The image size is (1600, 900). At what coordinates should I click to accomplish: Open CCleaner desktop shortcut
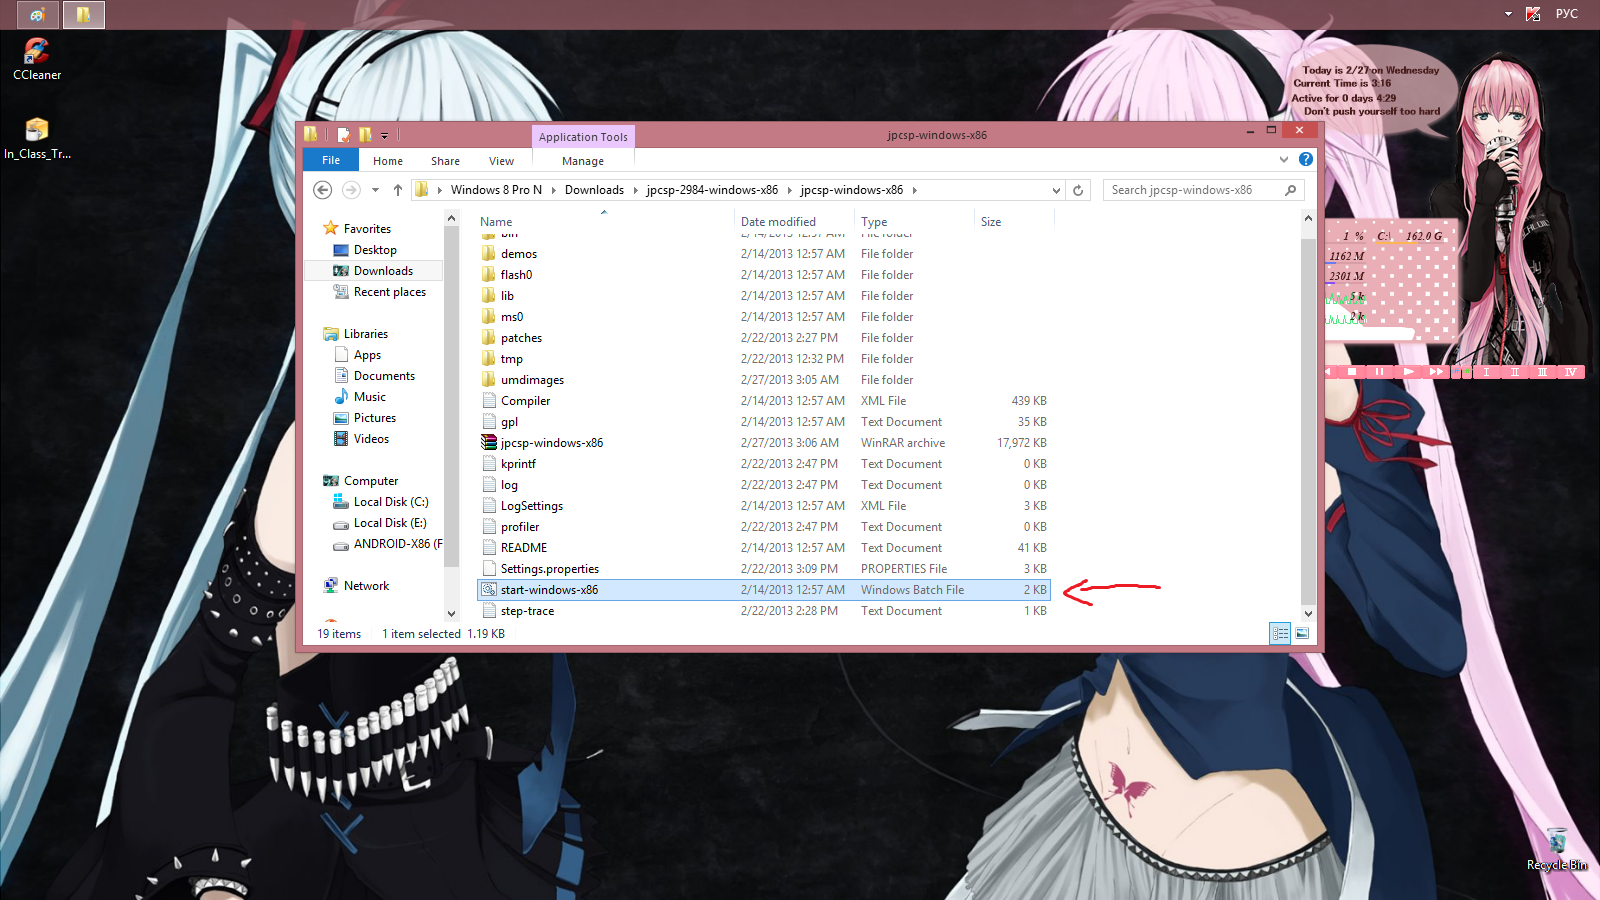37,59
